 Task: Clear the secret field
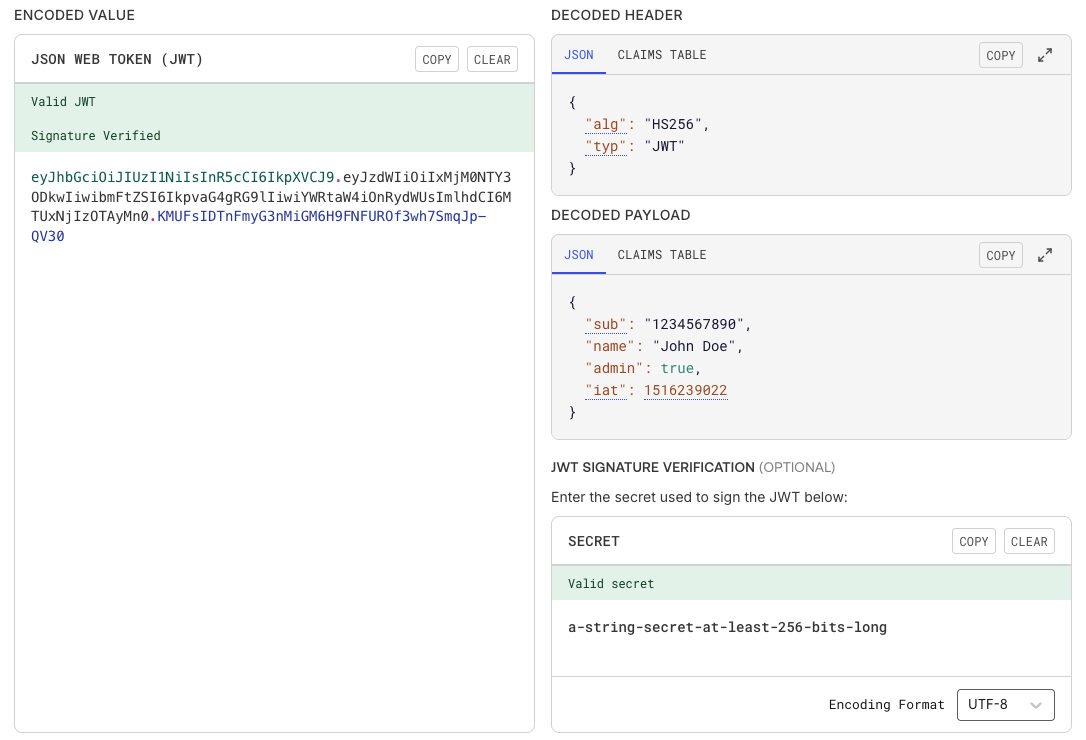[x=1029, y=541]
